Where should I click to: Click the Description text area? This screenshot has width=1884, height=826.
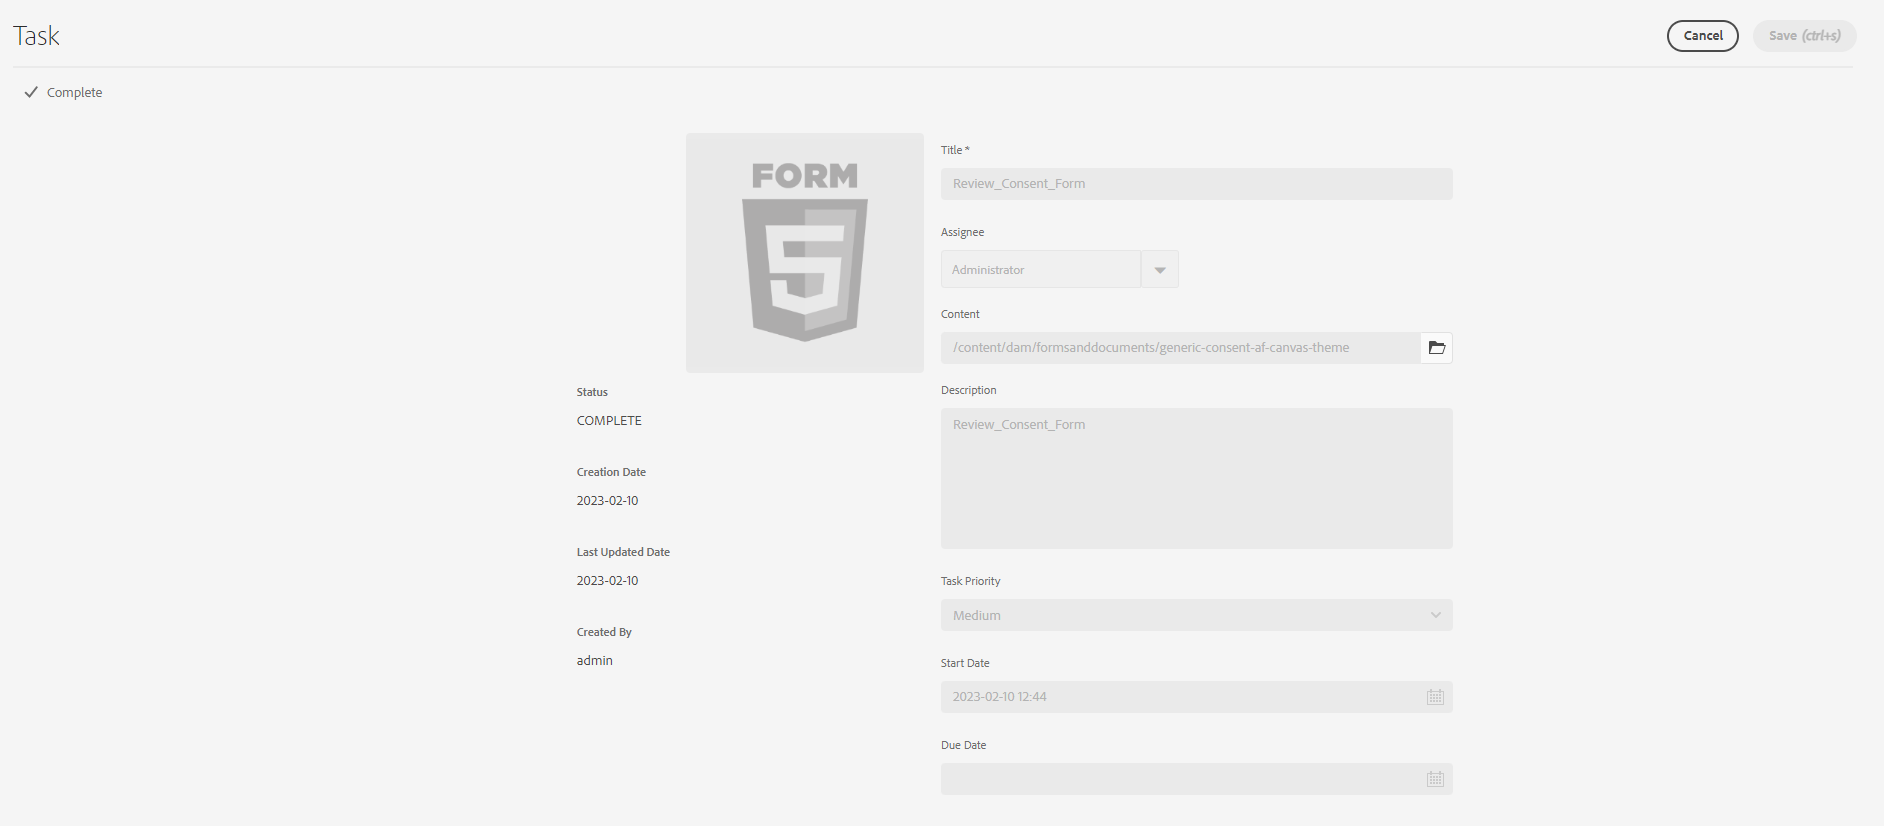(1196, 478)
